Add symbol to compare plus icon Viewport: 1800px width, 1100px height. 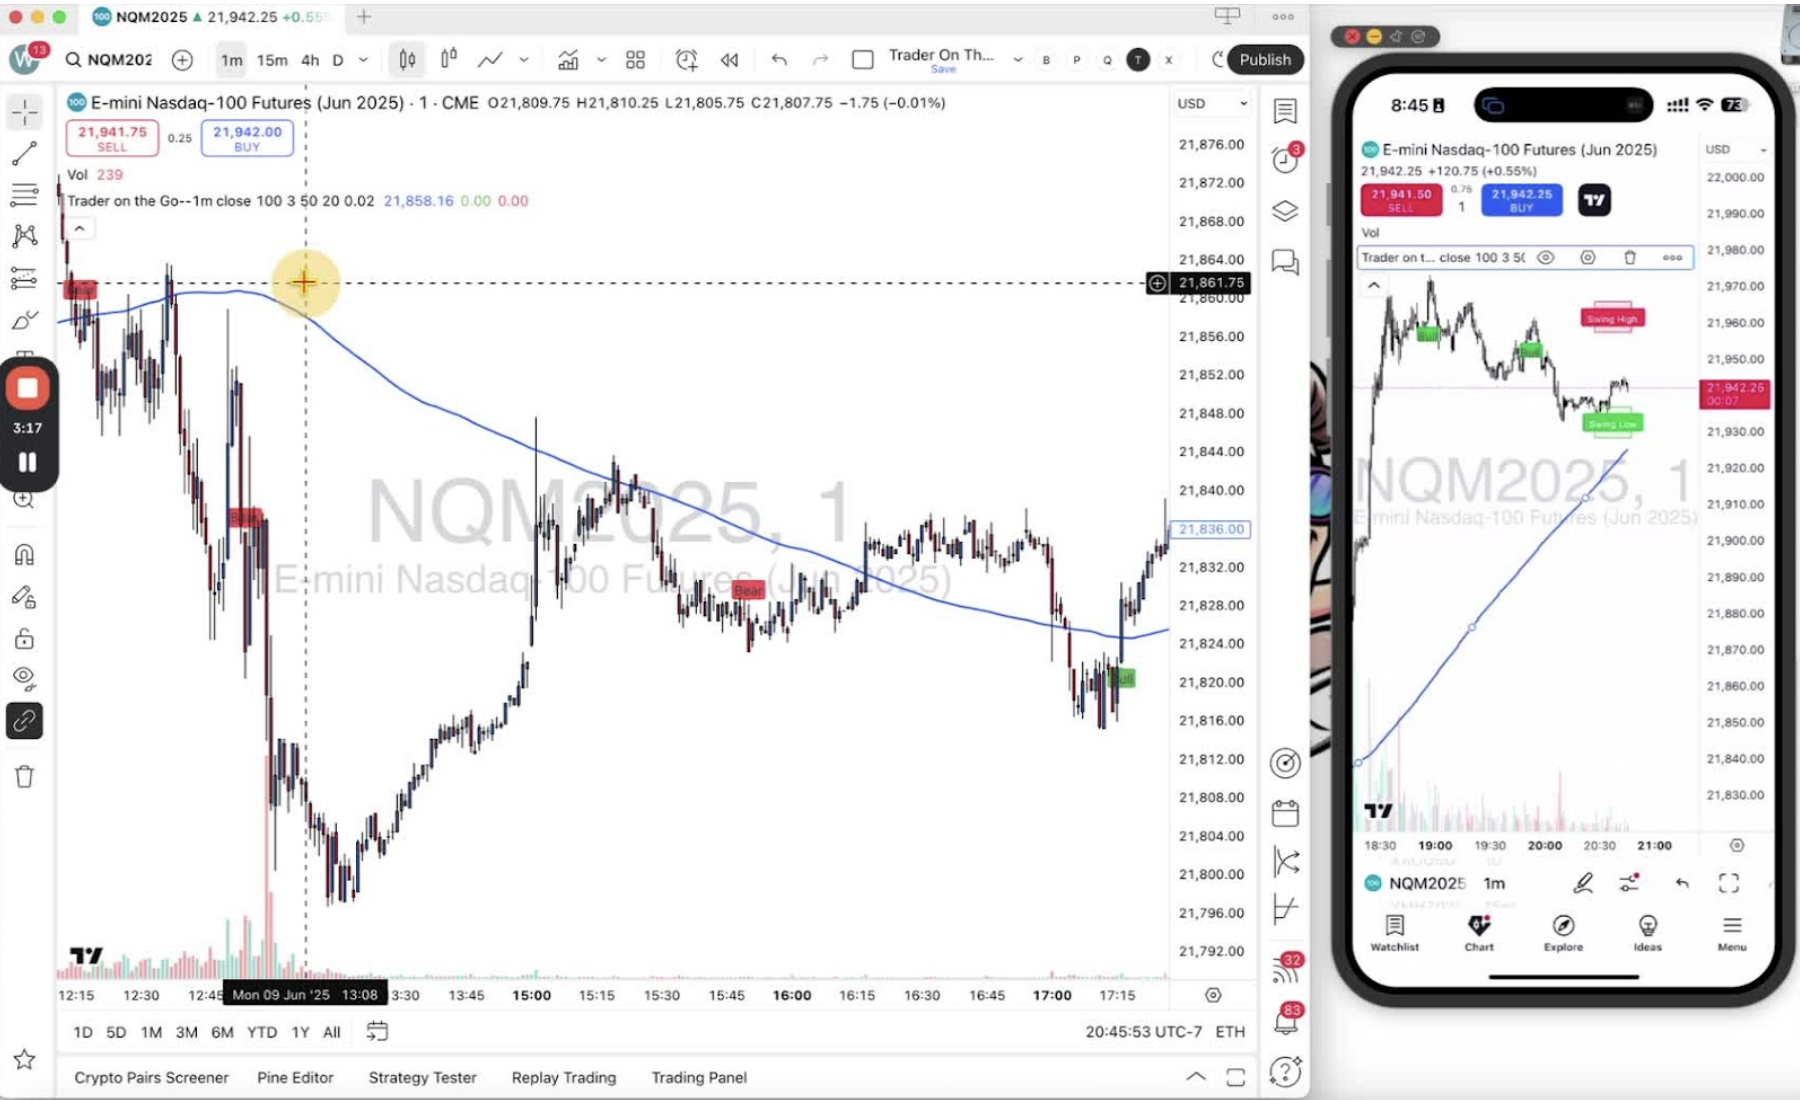[x=182, y=60]
